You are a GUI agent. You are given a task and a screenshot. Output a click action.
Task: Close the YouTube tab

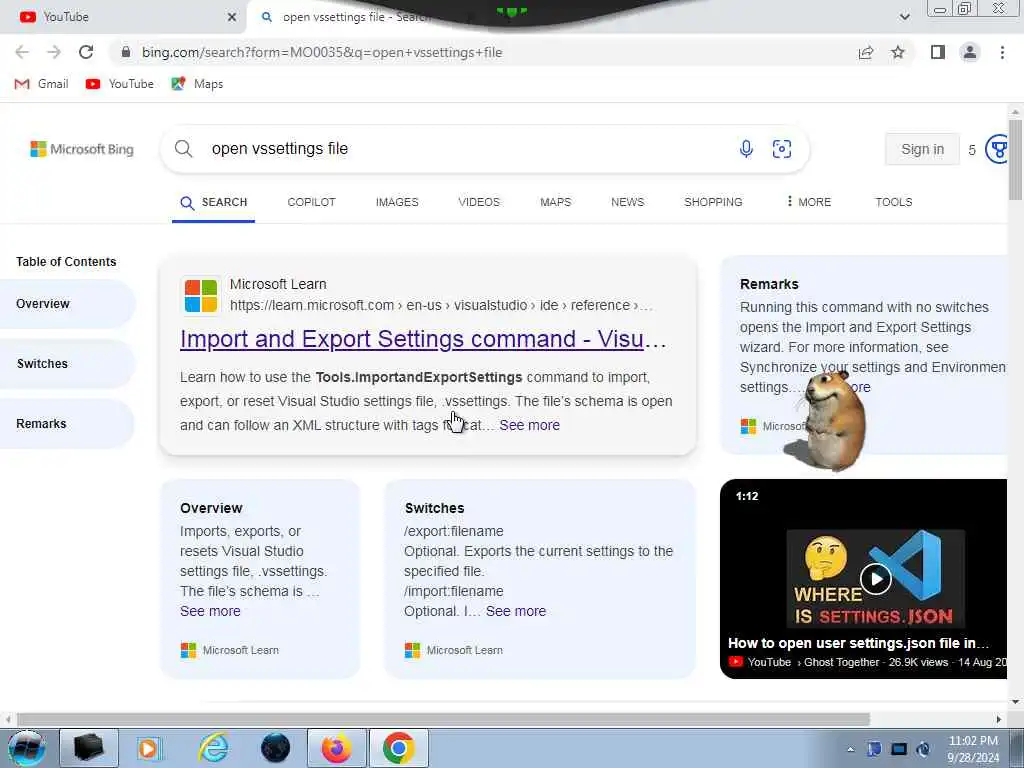(x=232, y=17)
